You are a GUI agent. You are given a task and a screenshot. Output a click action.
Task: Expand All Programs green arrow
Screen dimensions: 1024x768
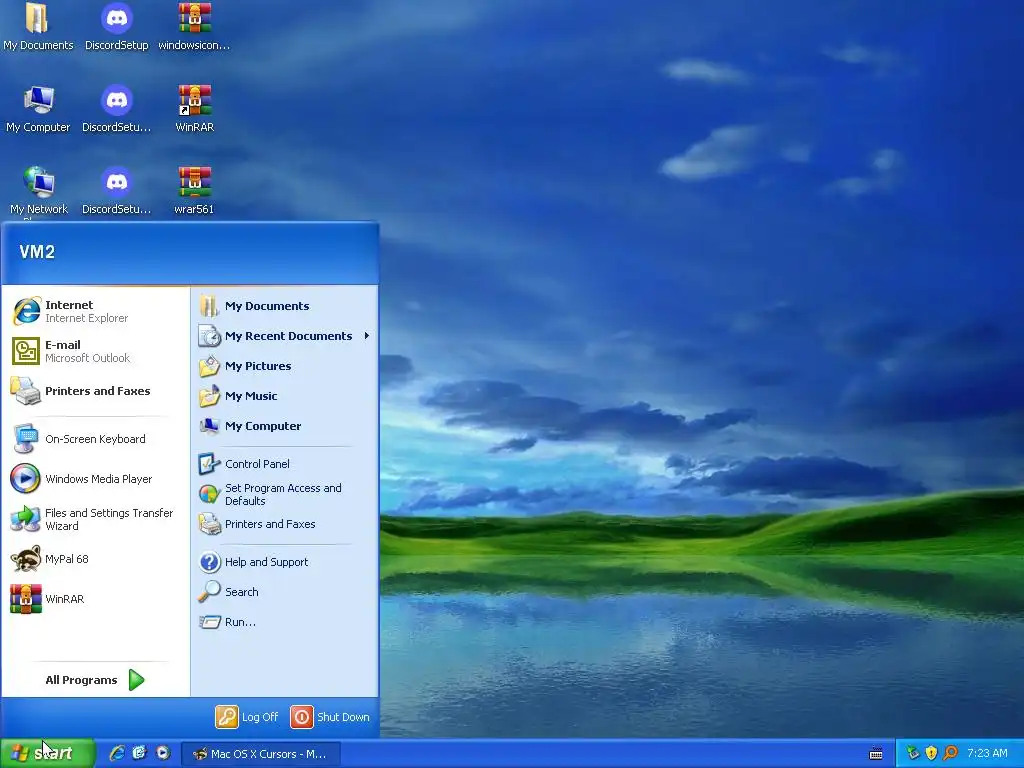click(x=136, y=680)
